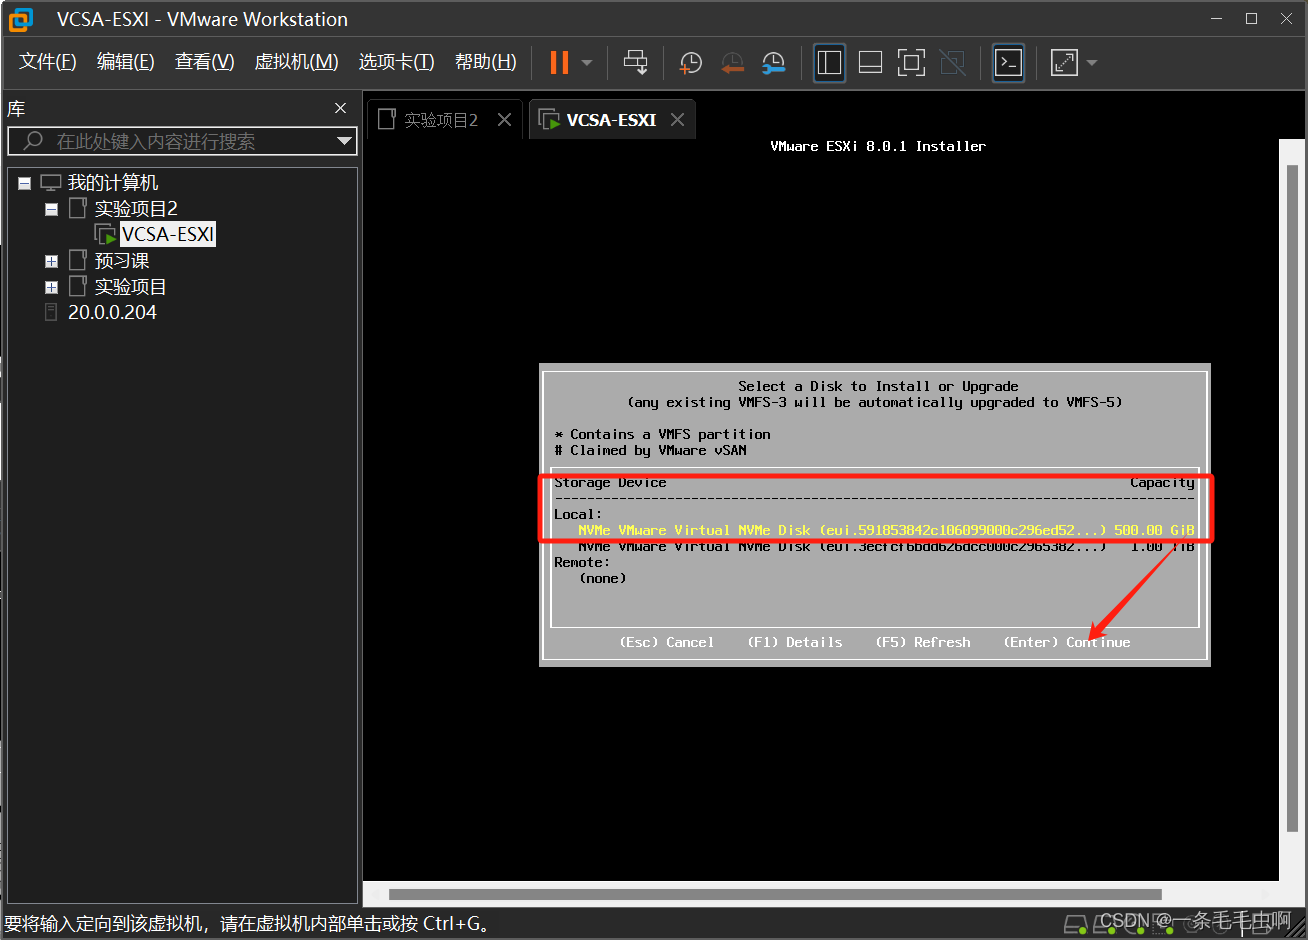Open the snapshot manager
The height and width of the screenshot is (940, 1308).
coord(773,63)
